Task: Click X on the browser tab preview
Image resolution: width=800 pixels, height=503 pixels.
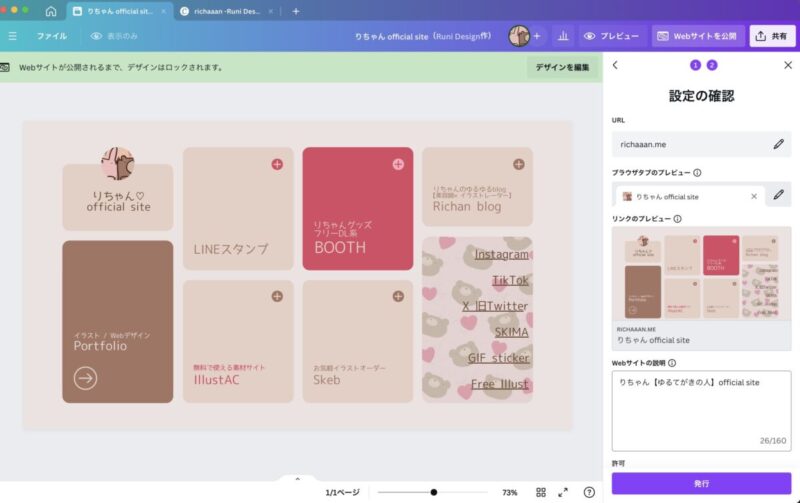Action: (x=754, y=196)
